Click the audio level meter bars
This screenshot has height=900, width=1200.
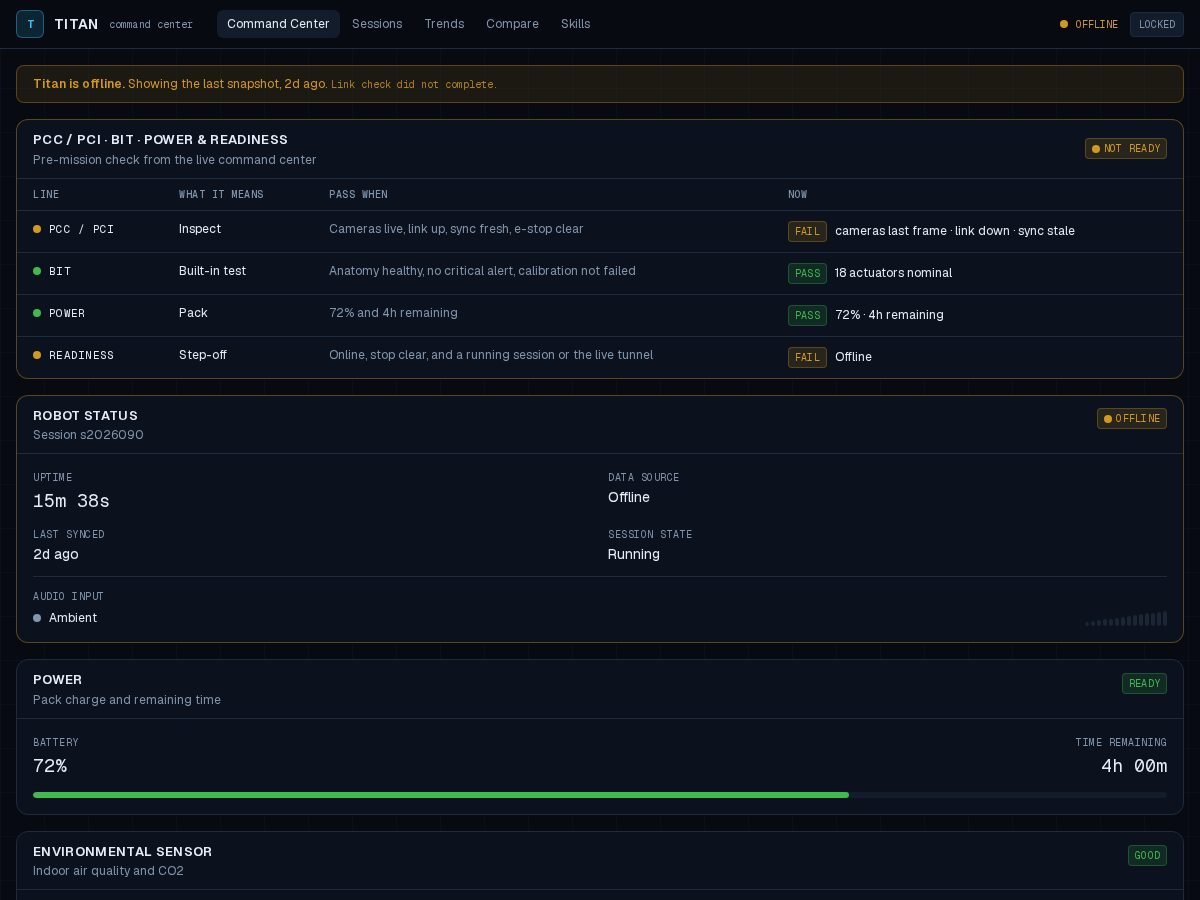[1126, 620]
